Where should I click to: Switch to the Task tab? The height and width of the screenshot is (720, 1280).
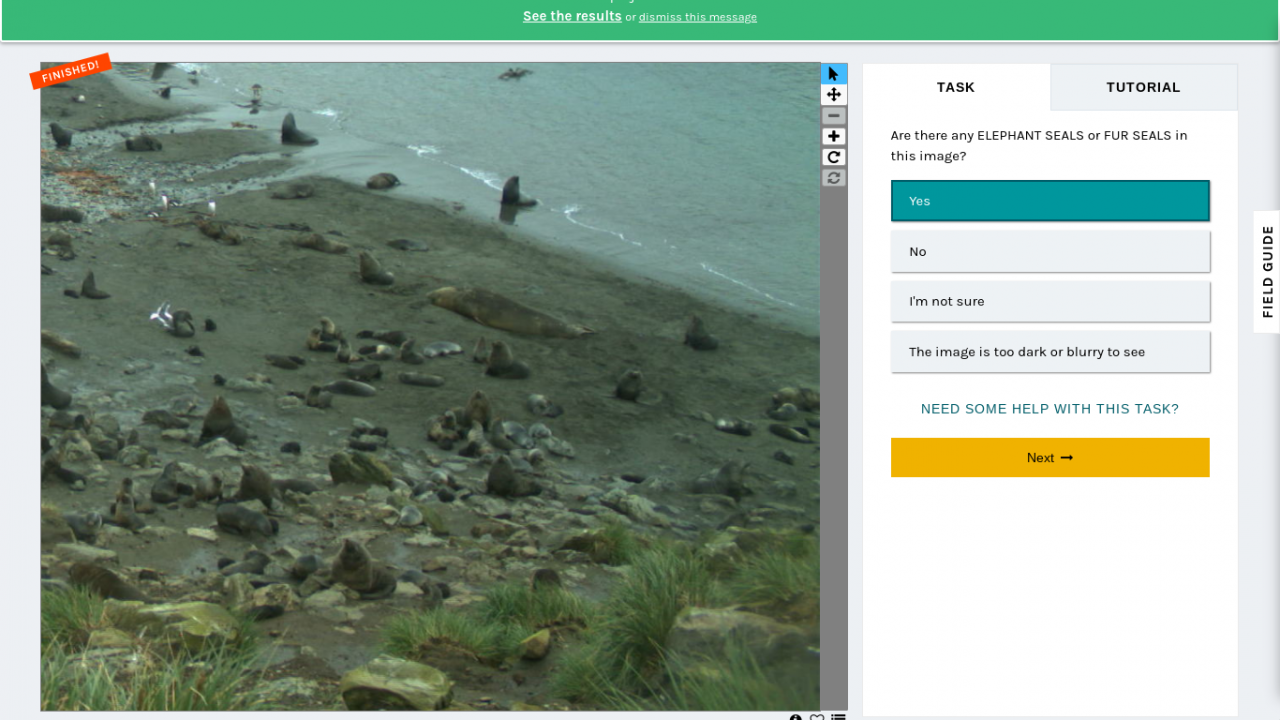tap(956, 87)
